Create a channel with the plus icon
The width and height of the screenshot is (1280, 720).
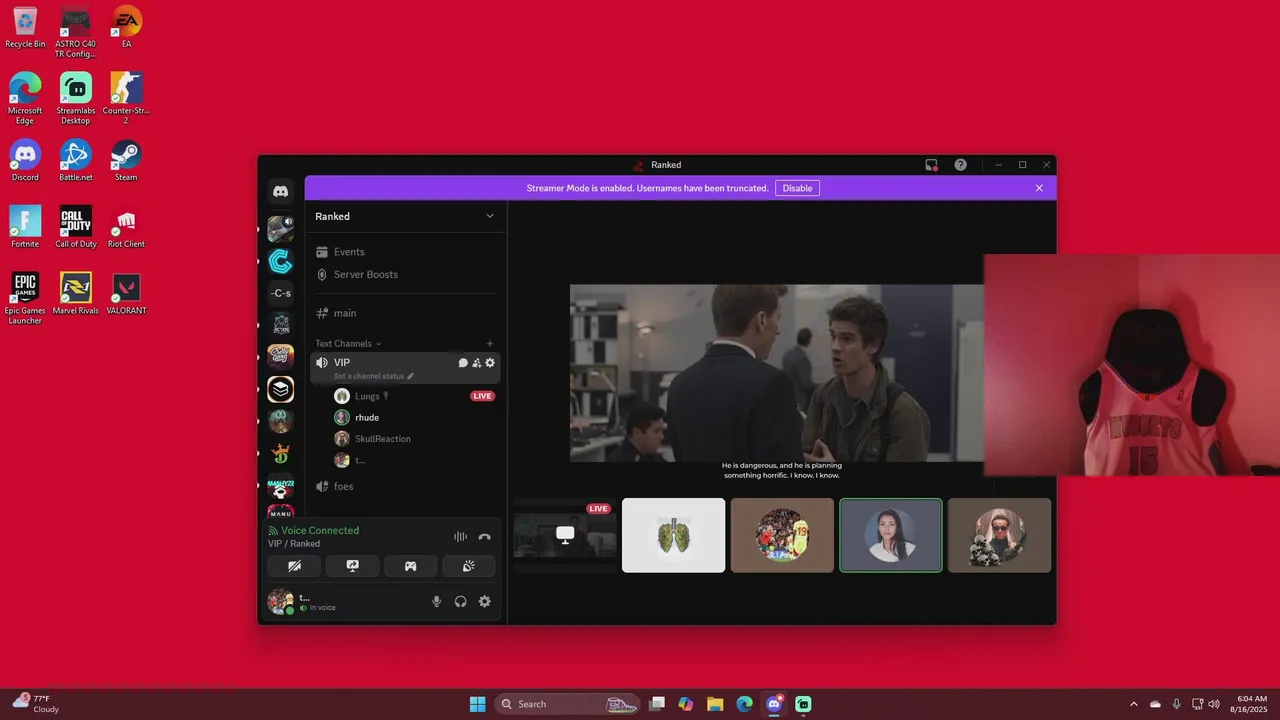point(489,343)
